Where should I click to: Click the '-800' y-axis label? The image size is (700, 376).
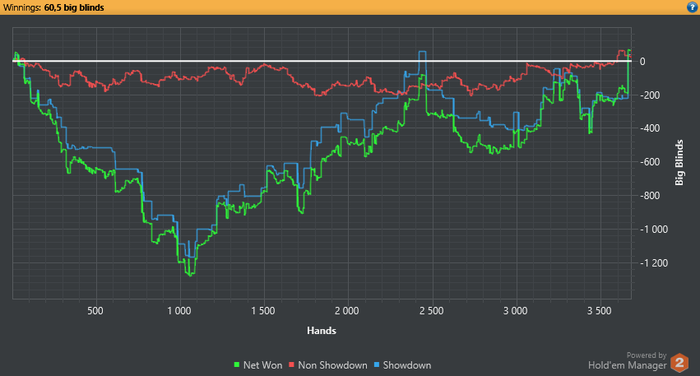pyautogui.click(x=650, y=196)
